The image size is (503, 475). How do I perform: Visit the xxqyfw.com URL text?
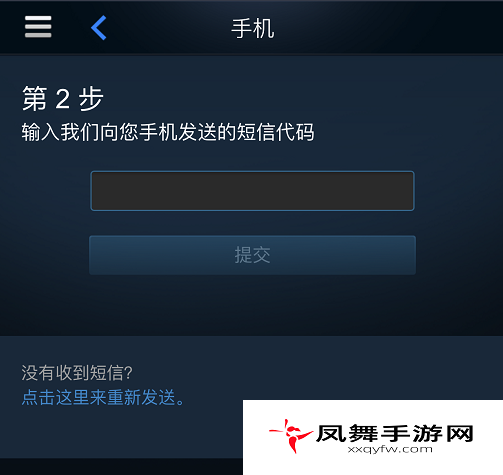[x=390, y=450]
